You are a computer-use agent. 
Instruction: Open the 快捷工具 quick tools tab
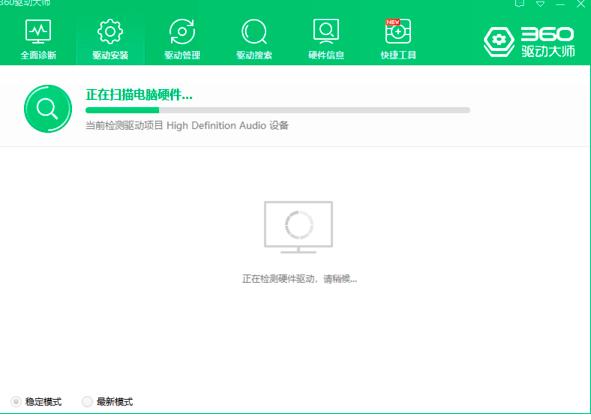pos(398,39)
